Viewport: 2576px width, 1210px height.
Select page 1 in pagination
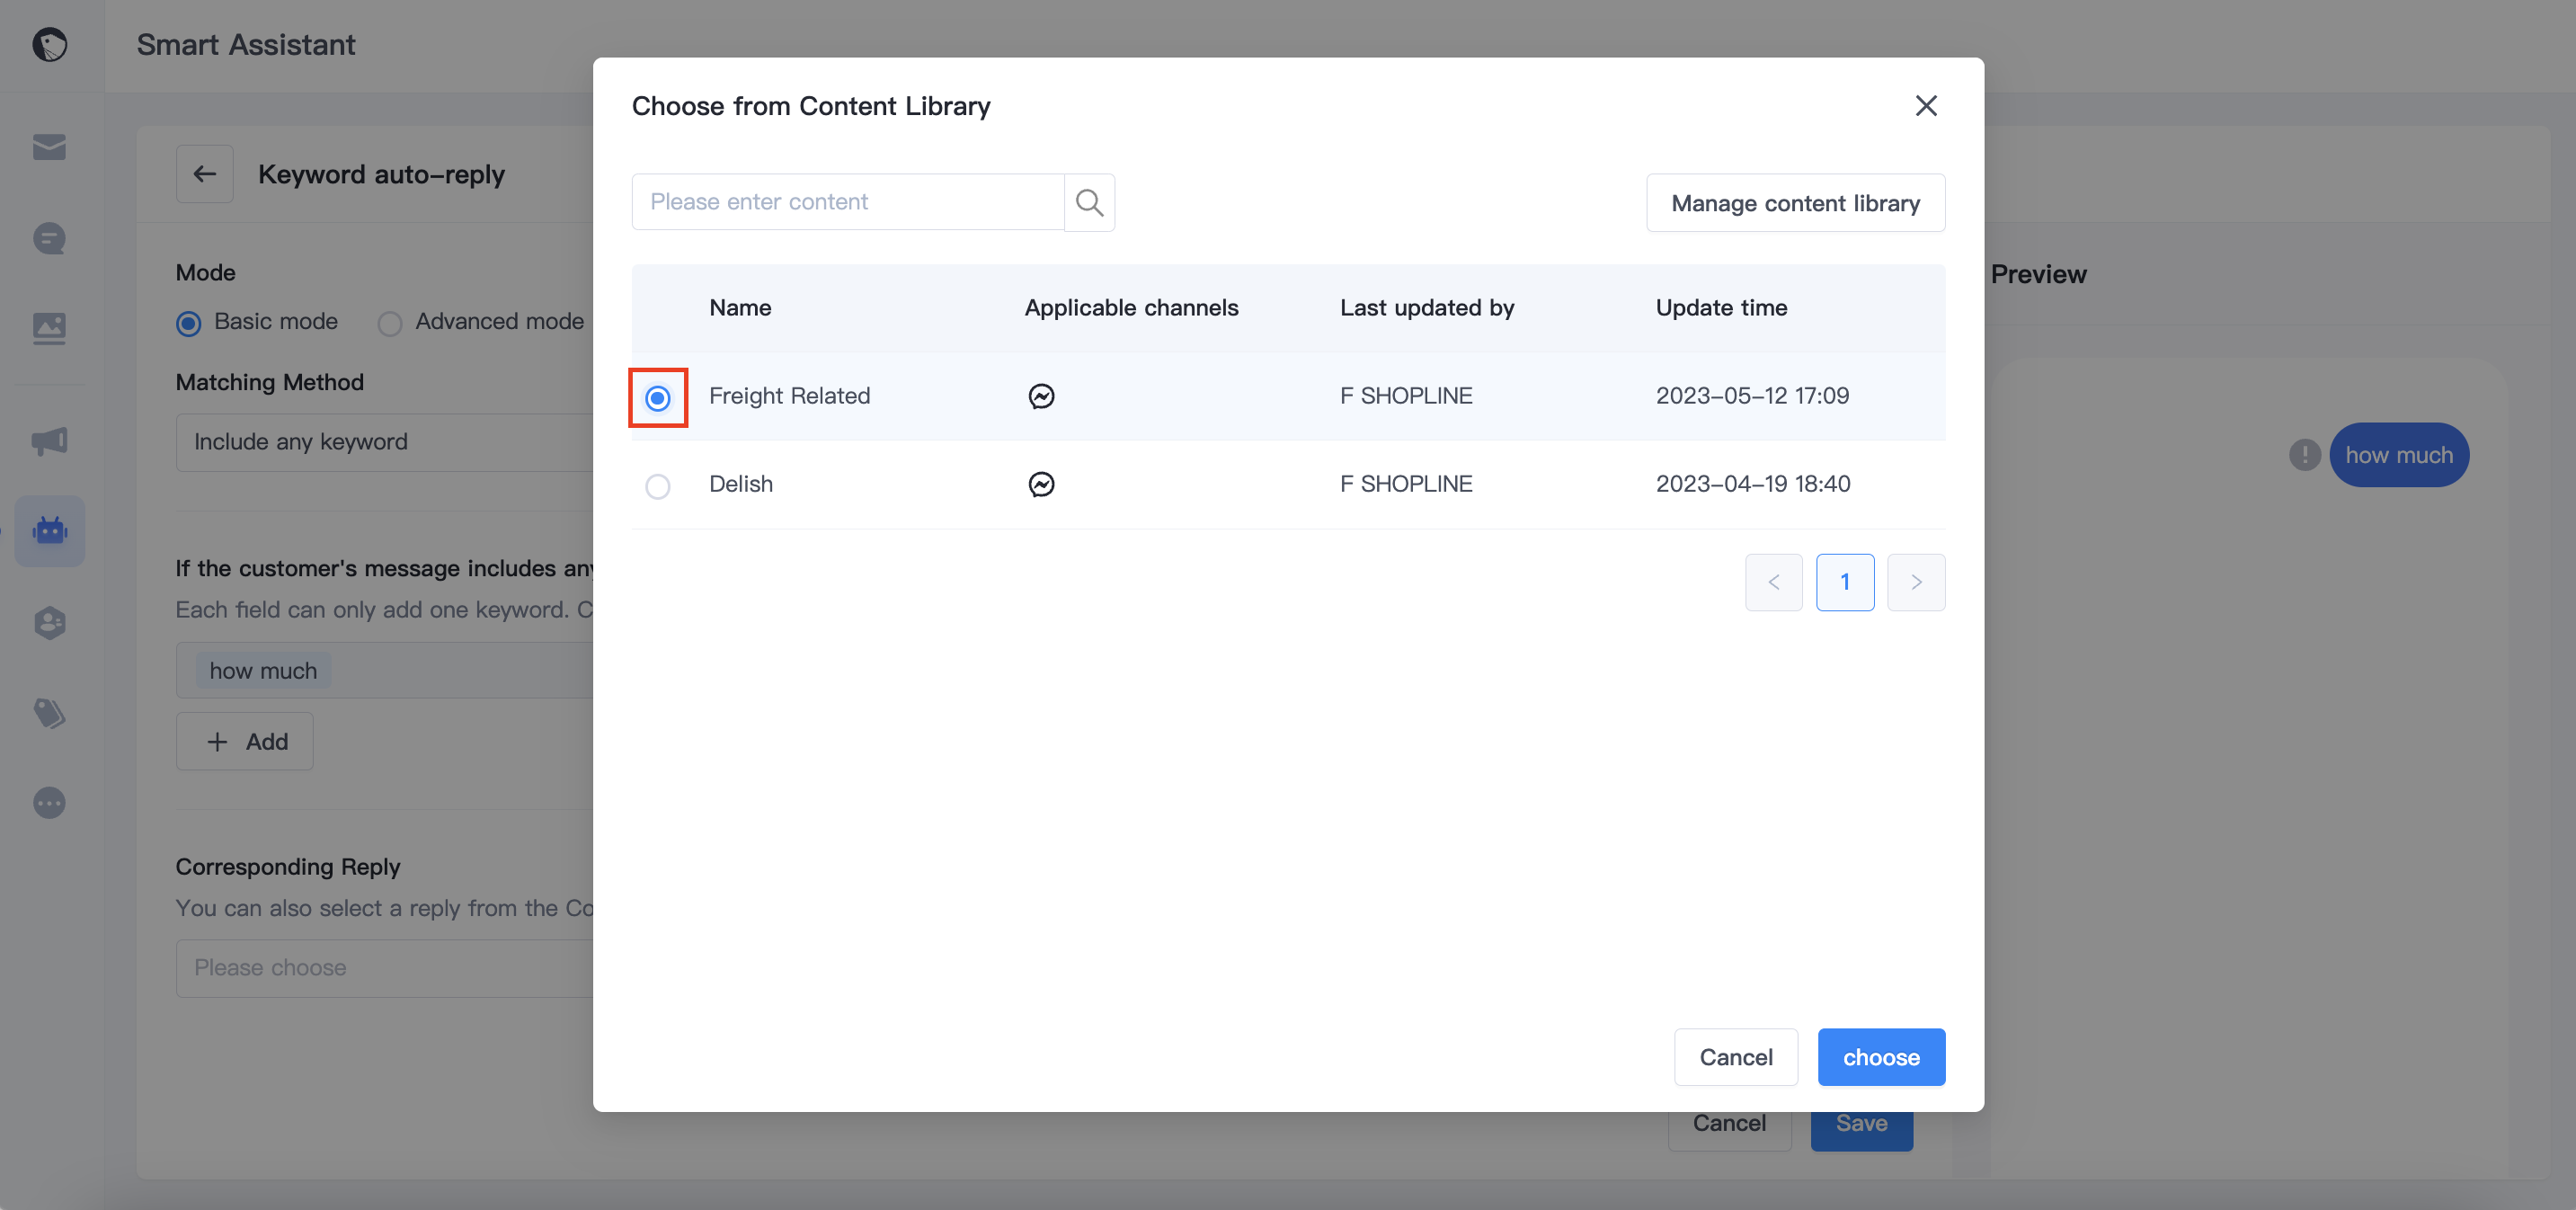[x=1844, y=582]
